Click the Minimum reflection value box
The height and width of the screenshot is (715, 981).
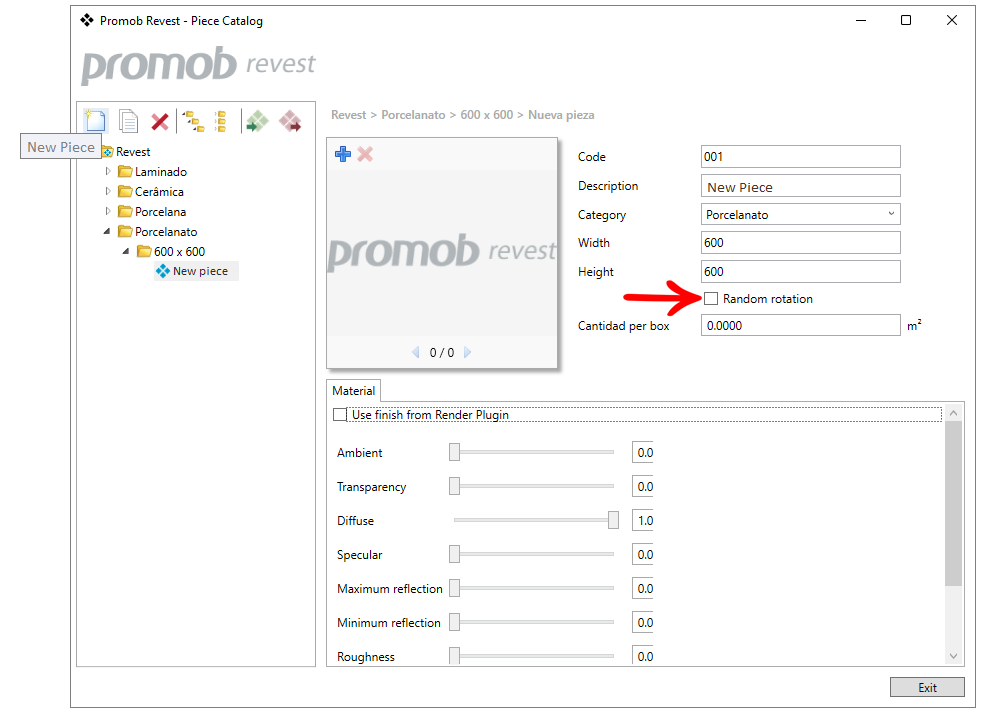pos(643,622)
